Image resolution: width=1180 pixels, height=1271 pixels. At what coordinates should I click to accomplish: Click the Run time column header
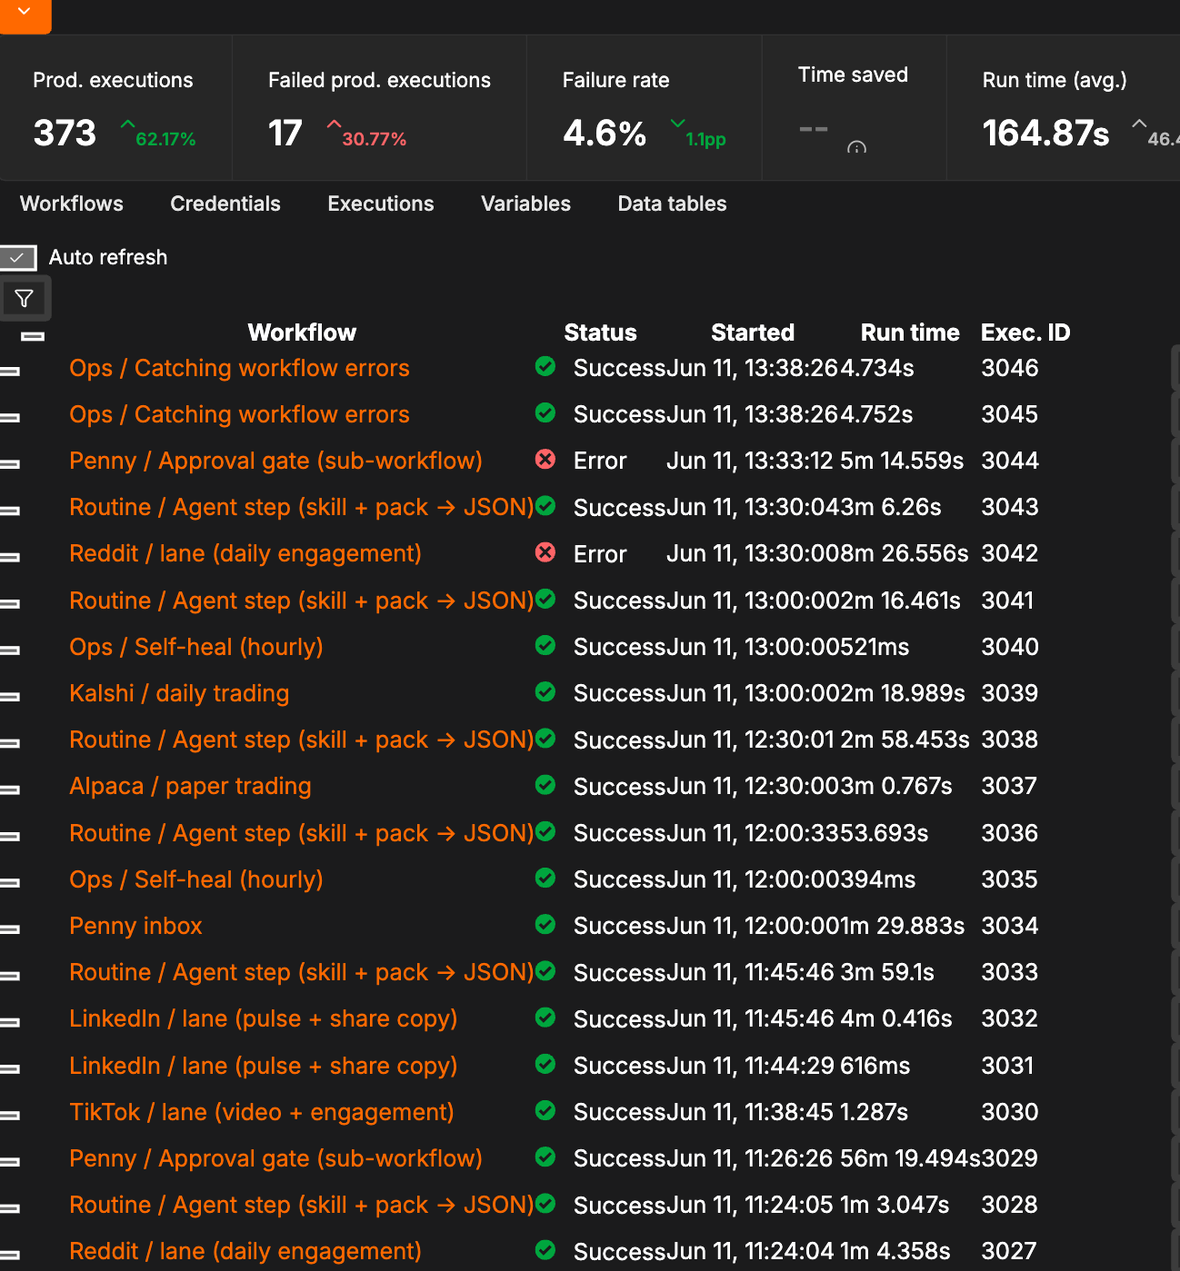click(x=910, y=333)
